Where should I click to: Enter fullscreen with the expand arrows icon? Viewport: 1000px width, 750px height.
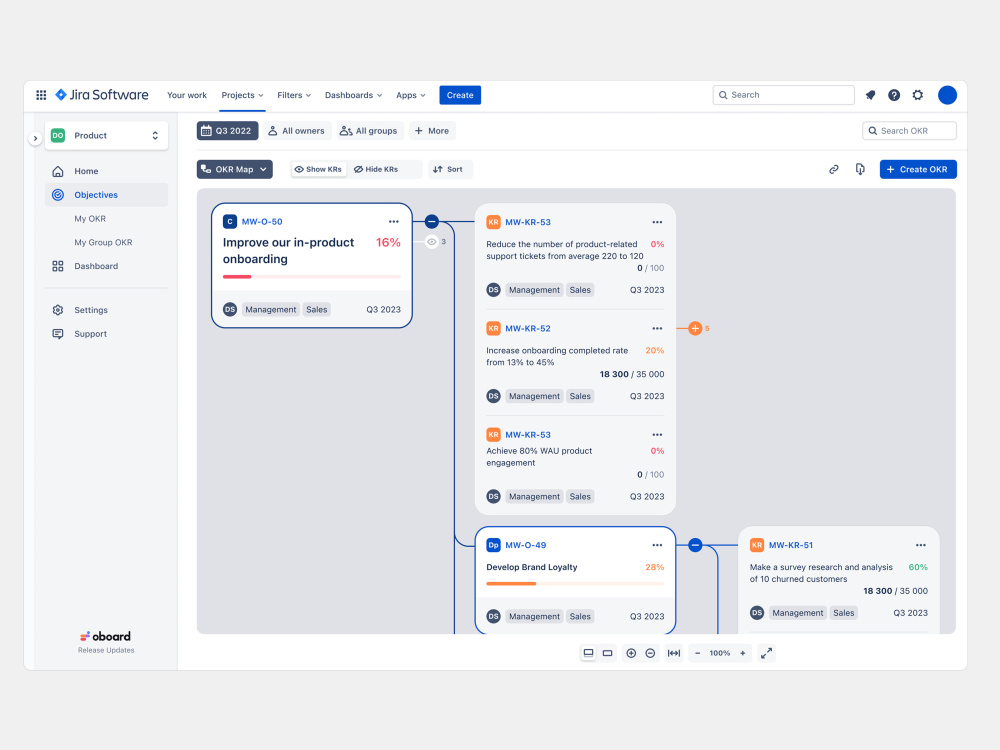point(767,653)
